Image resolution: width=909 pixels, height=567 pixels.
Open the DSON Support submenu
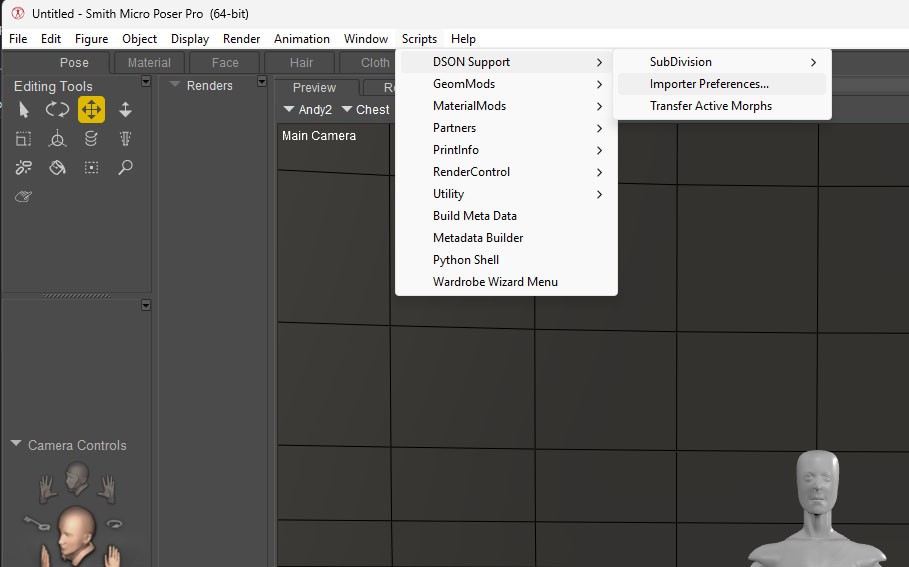506,62
